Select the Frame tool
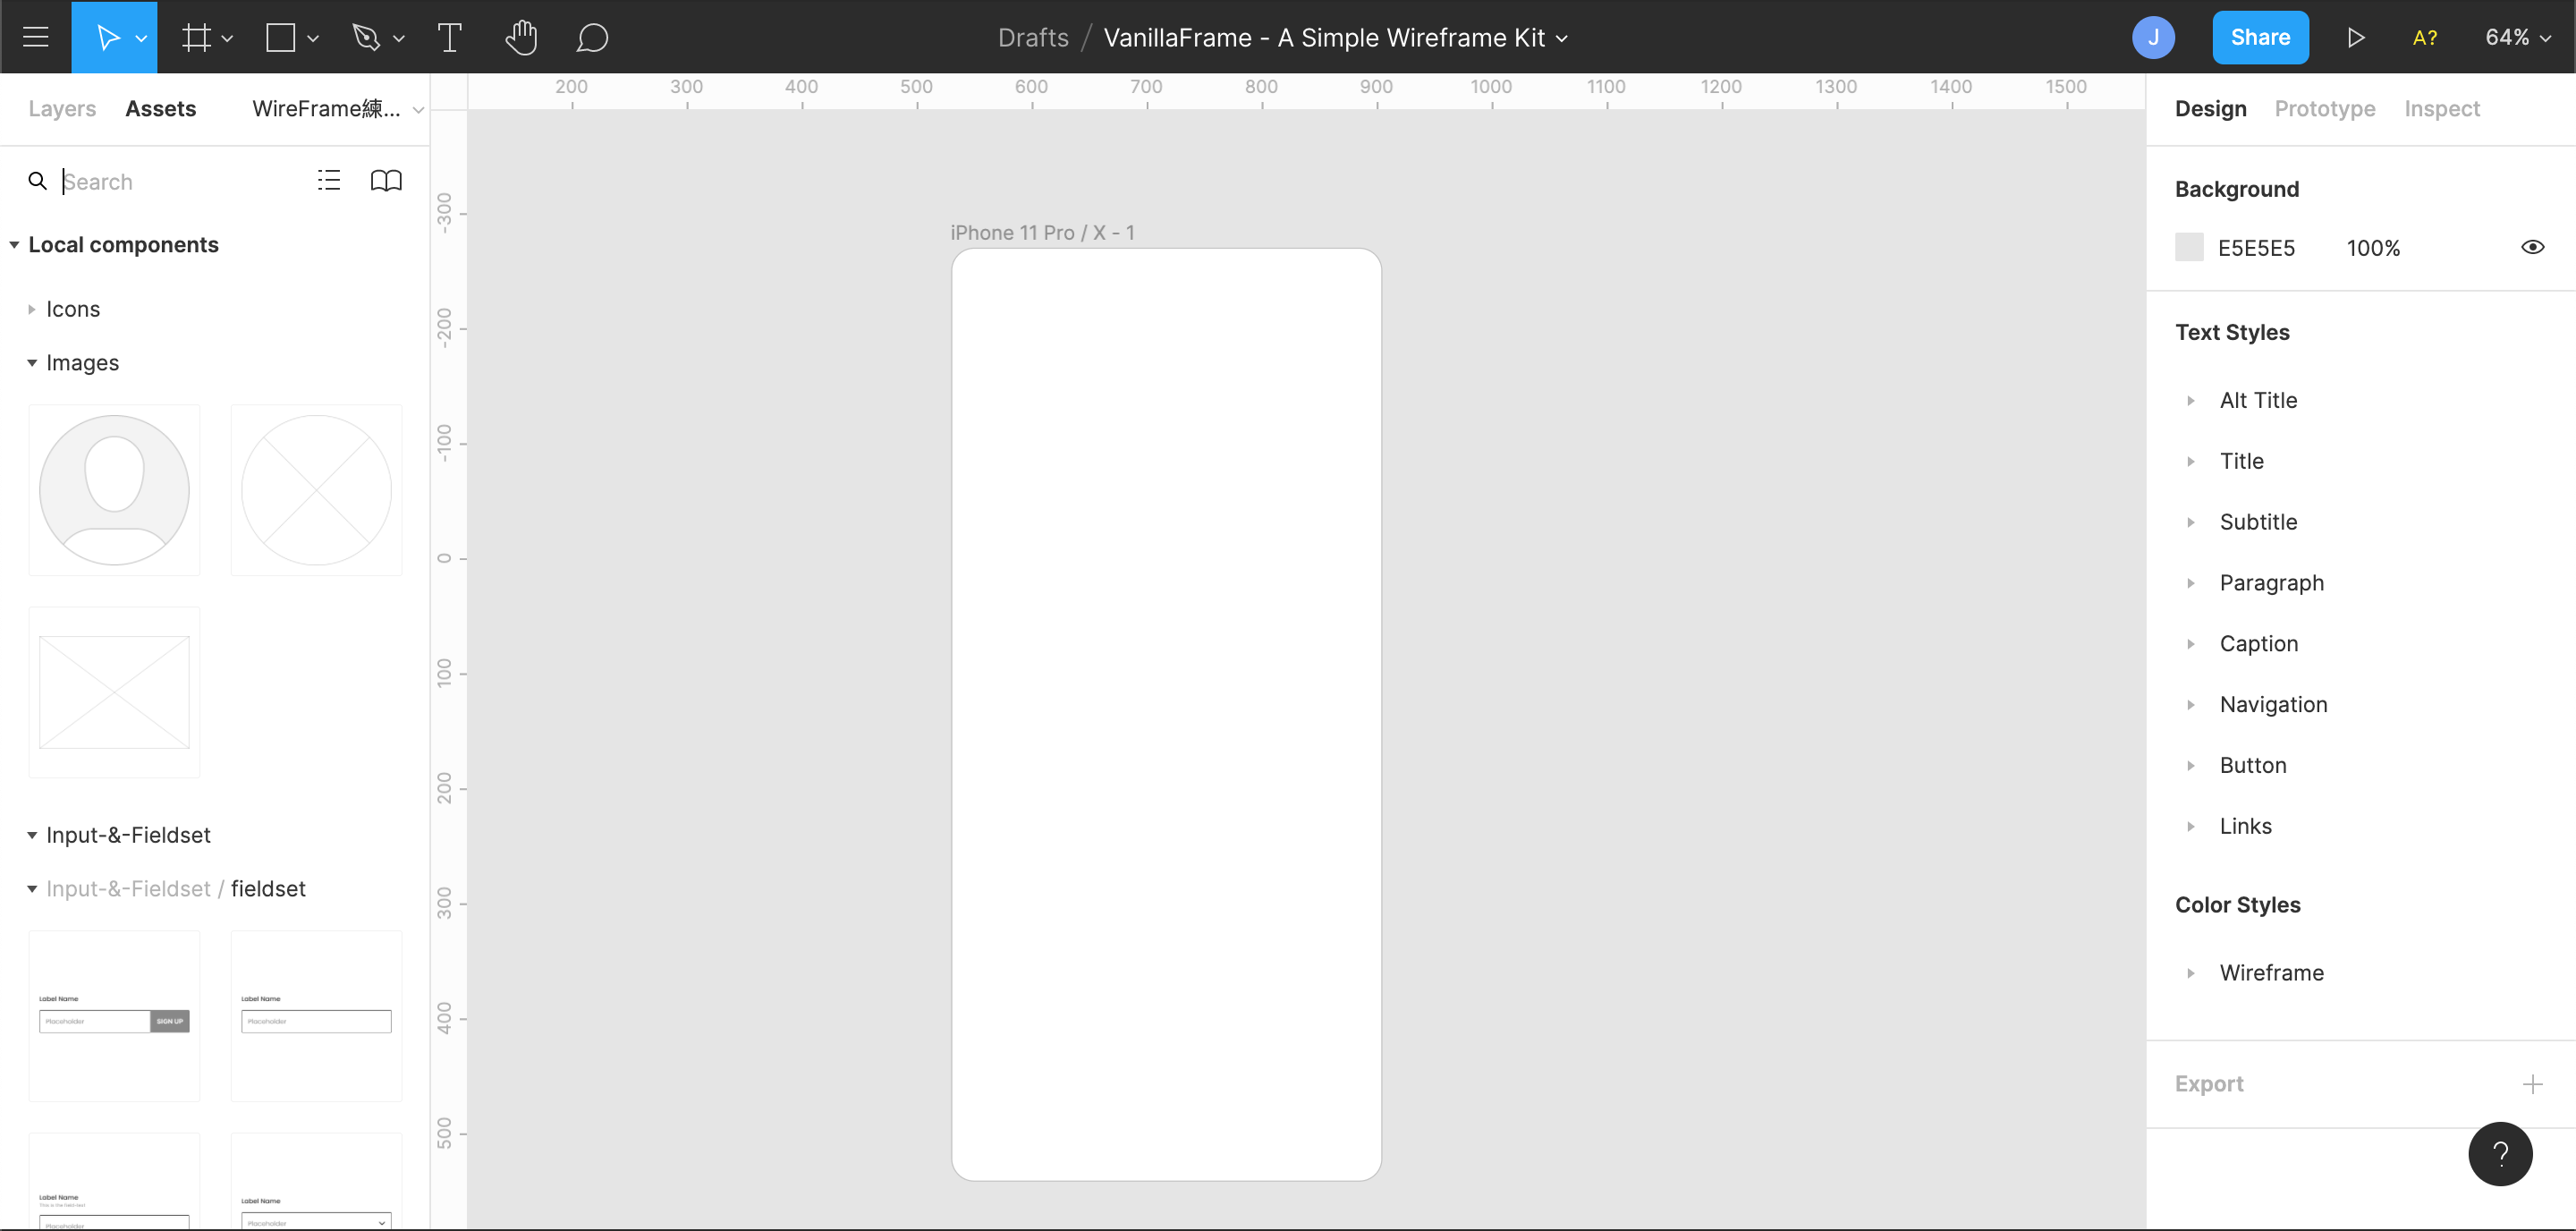 click(x=196, y=38)
